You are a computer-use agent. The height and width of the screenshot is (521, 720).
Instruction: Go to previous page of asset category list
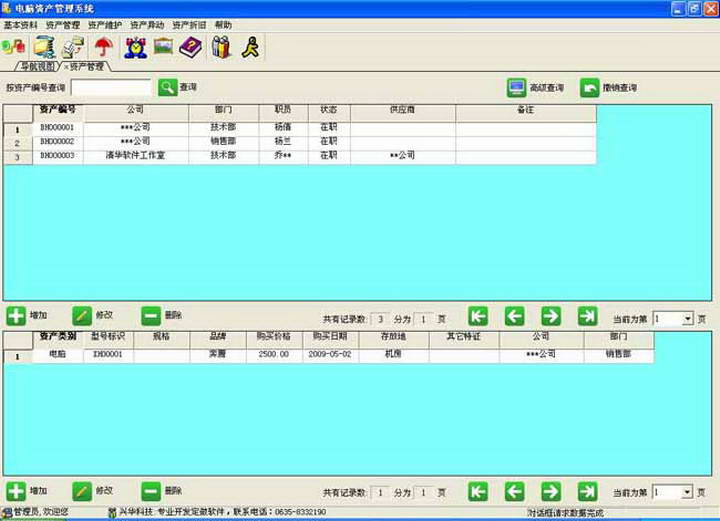514,492
